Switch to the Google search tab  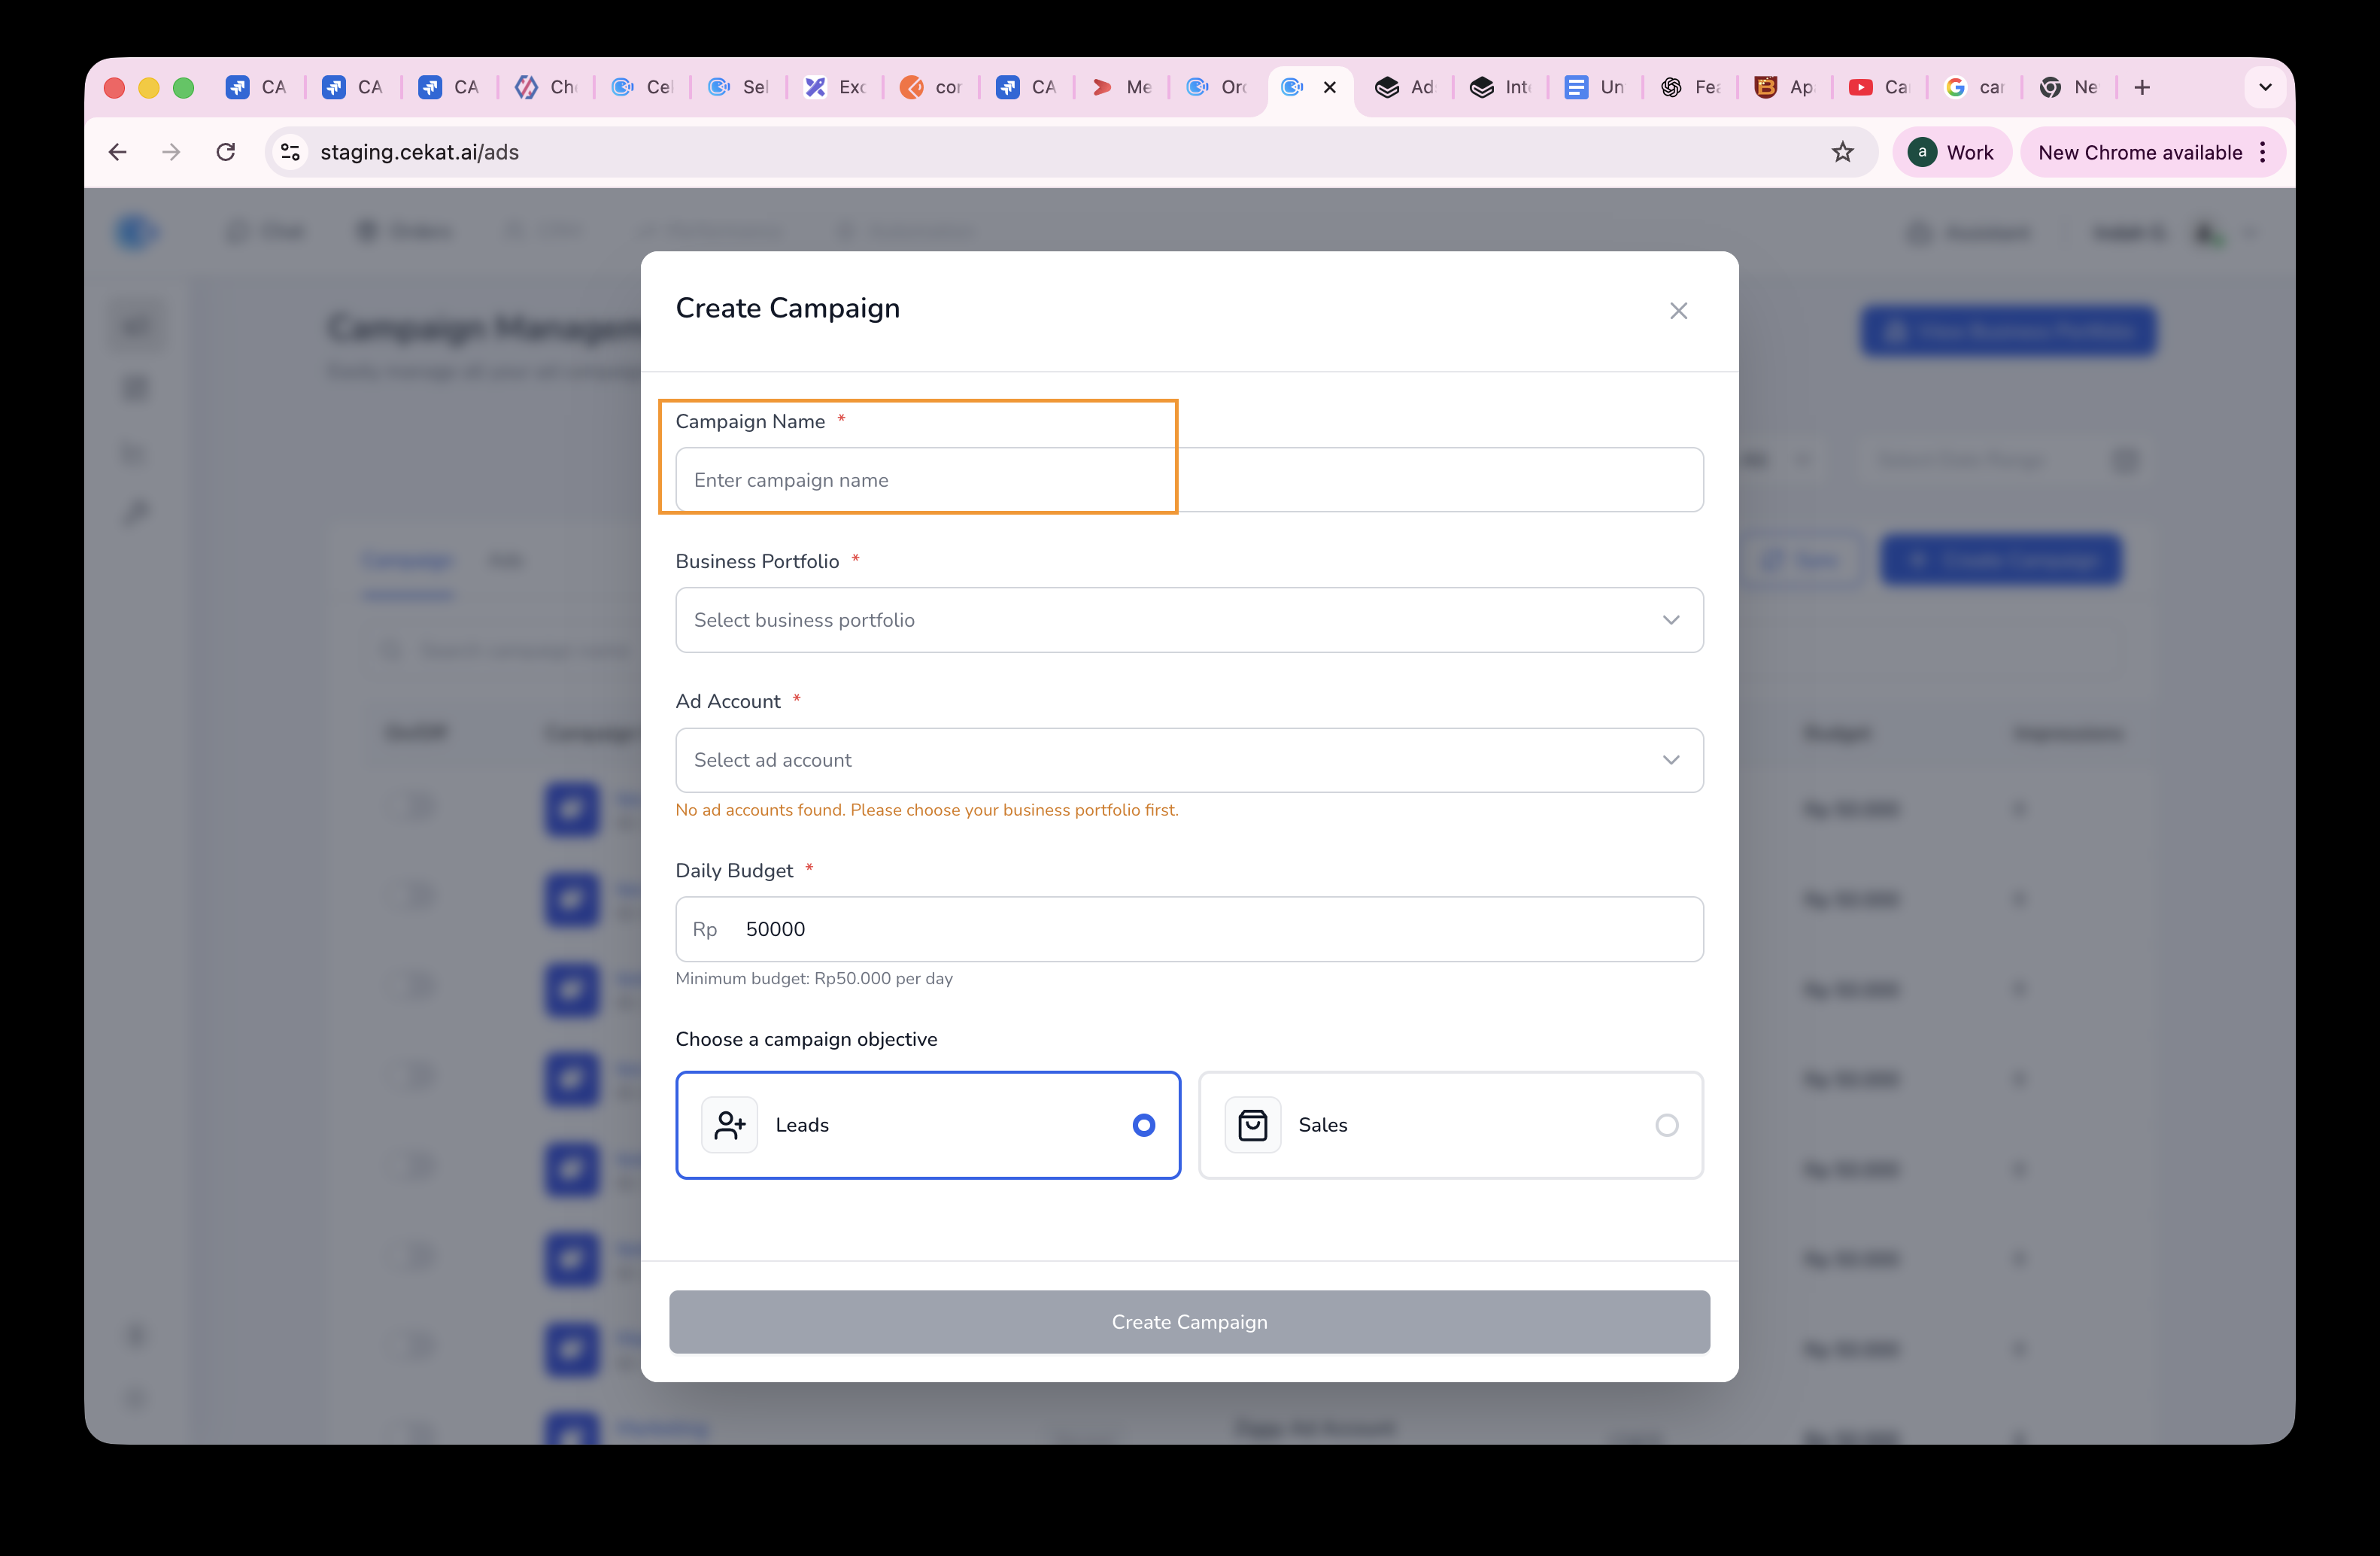[x=1974, y=88]
